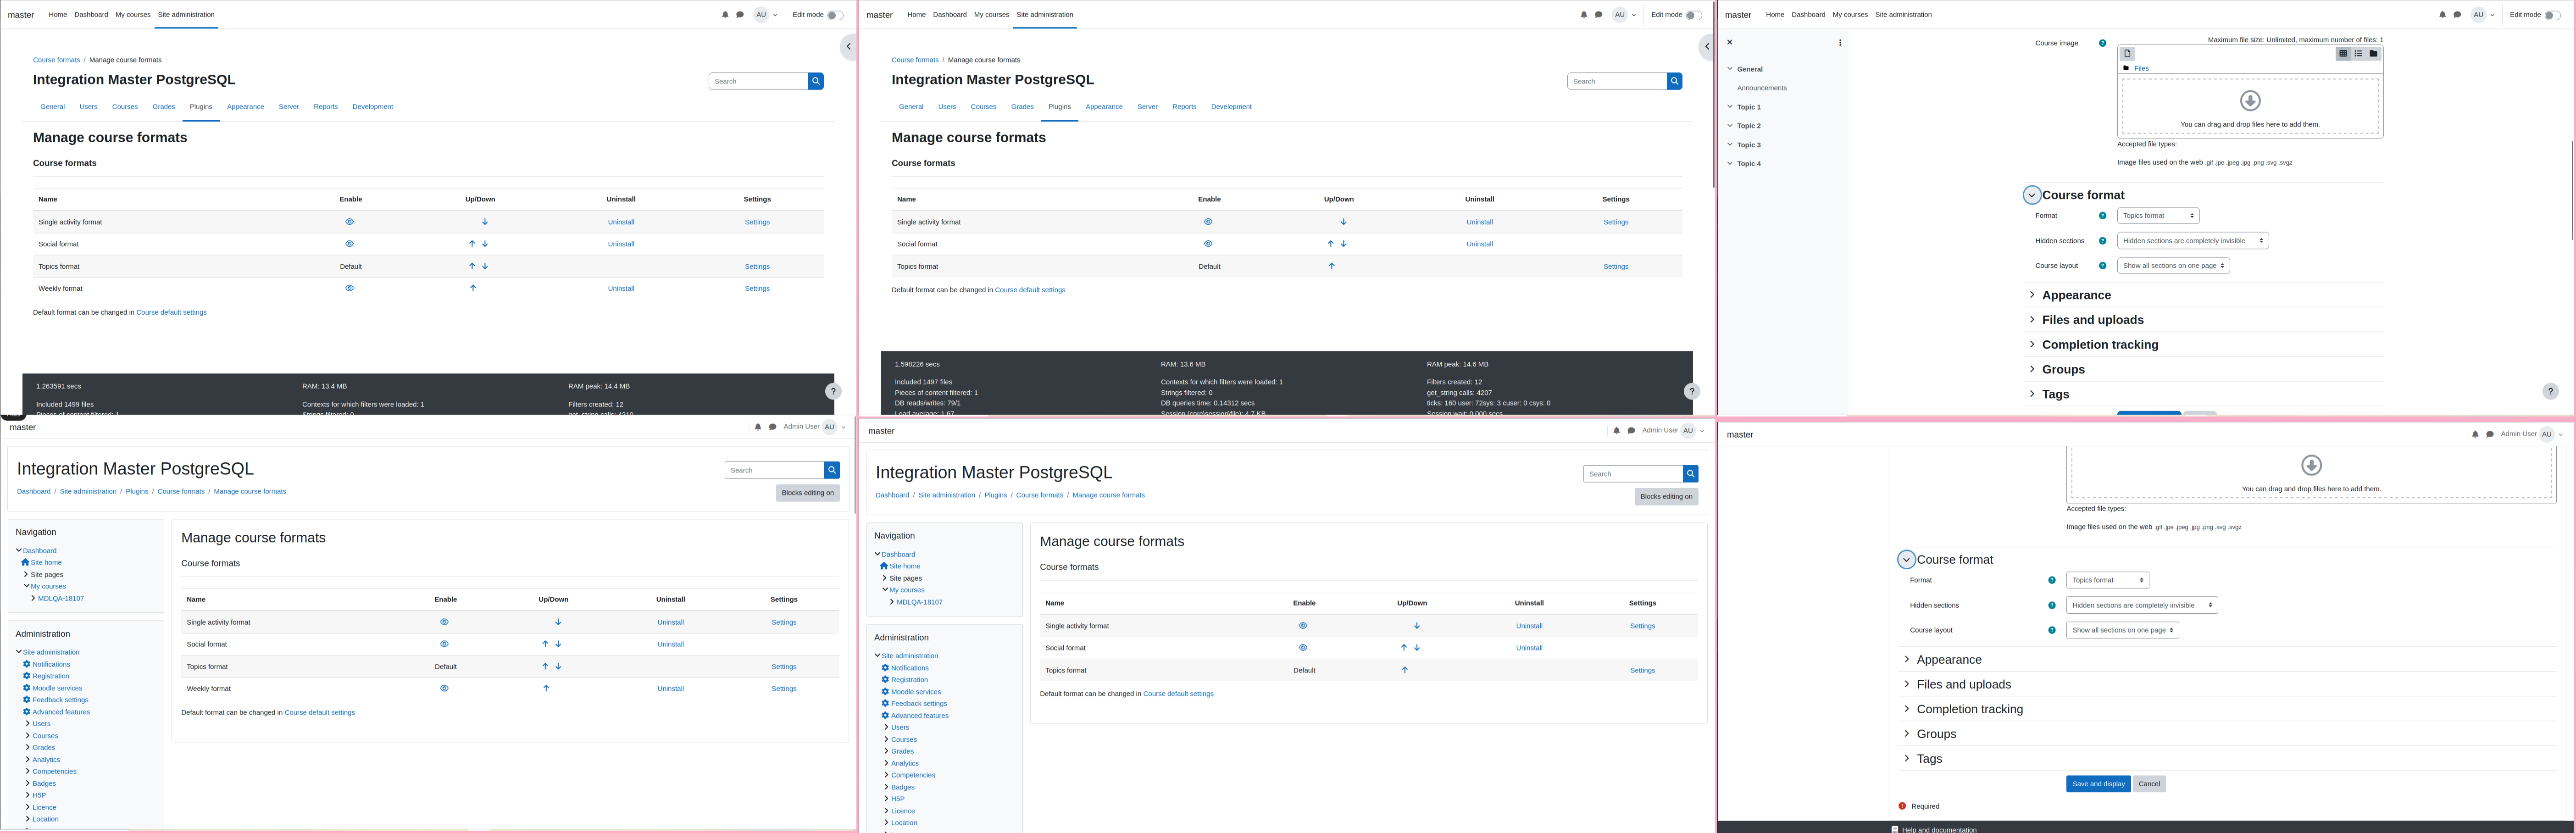Disable Social format eye in top-left panel
The image size is (2576, 833).
[x=349, y=244]
